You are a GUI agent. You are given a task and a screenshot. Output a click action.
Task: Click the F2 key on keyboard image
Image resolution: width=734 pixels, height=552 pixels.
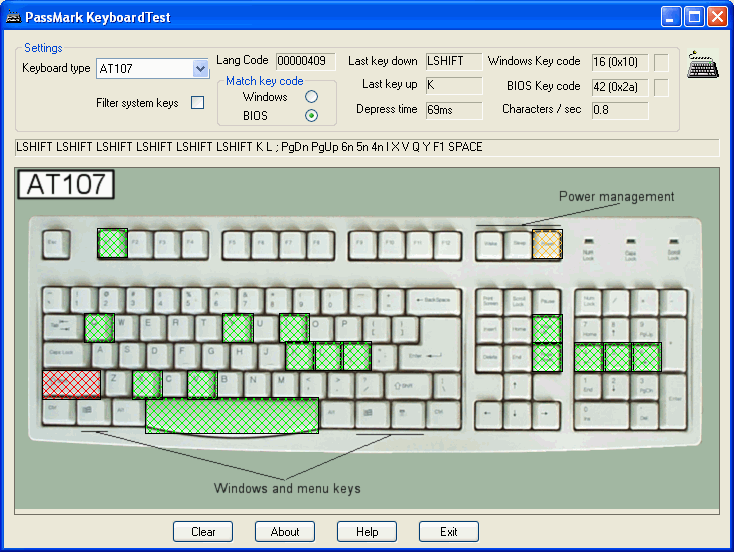[139, 244]
